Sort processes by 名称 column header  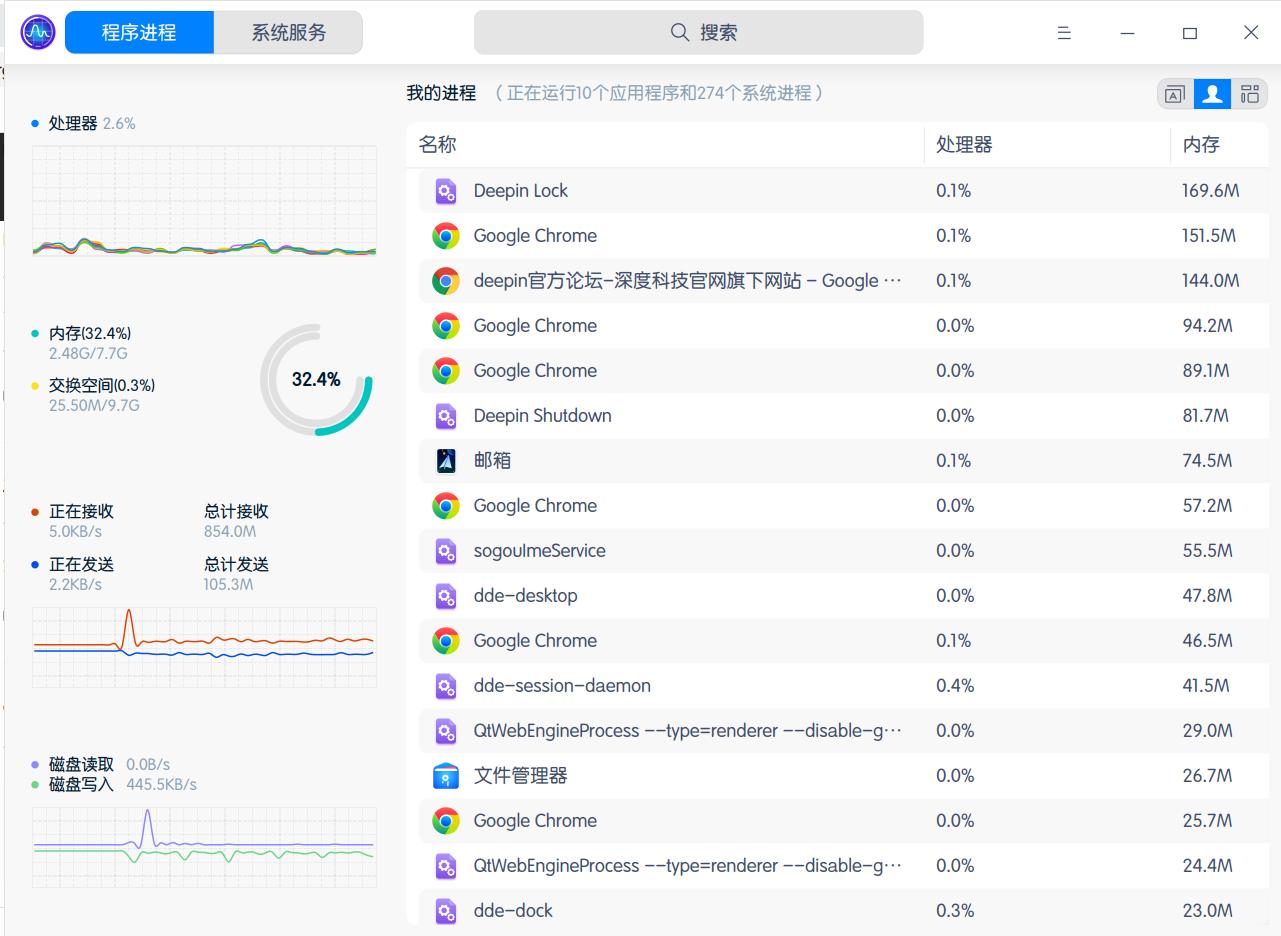(x=438, y=145)
